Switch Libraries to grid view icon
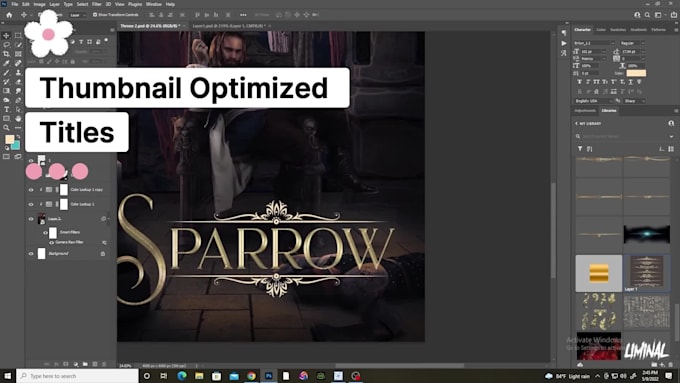The height and width of the screenshot is (383, 680). (671, 149)
